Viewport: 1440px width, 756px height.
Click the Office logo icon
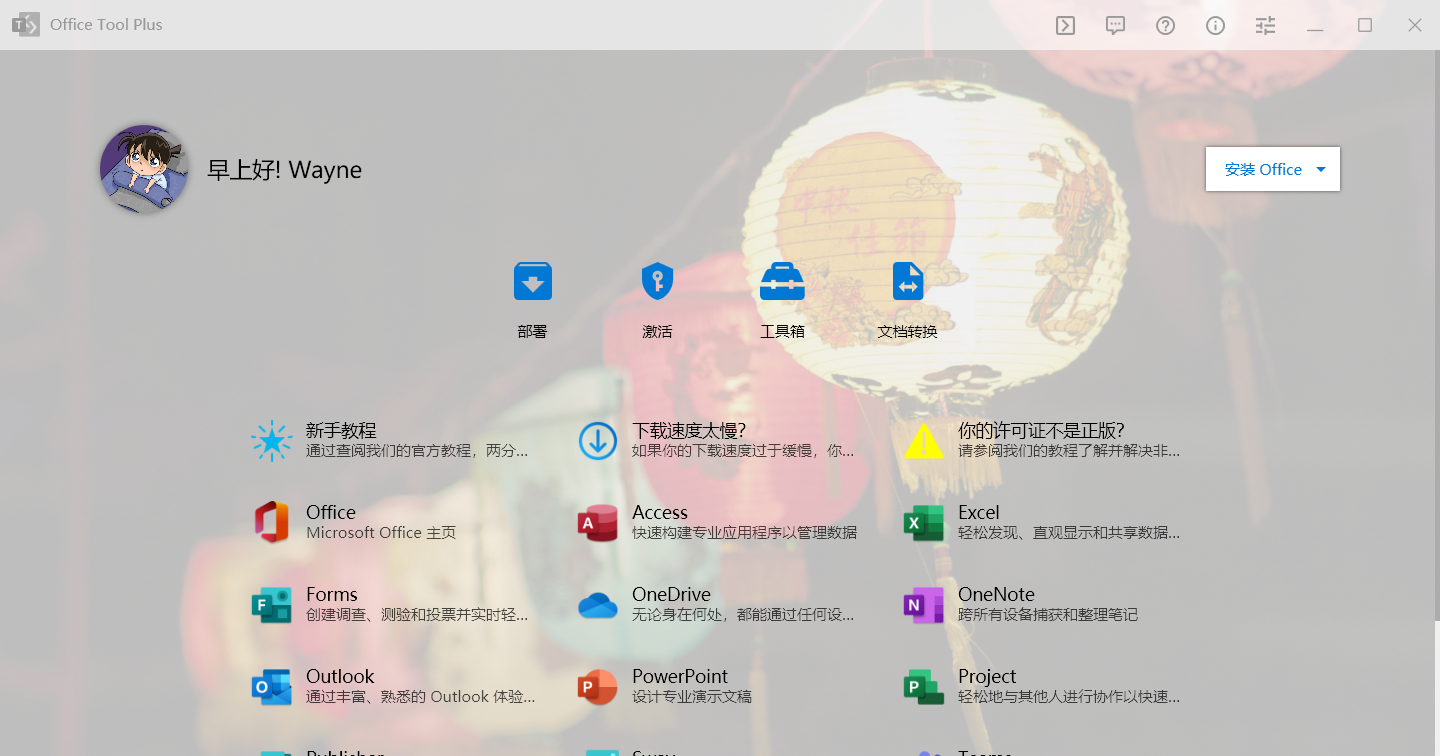pyautogui.click(x=272, y=522)
